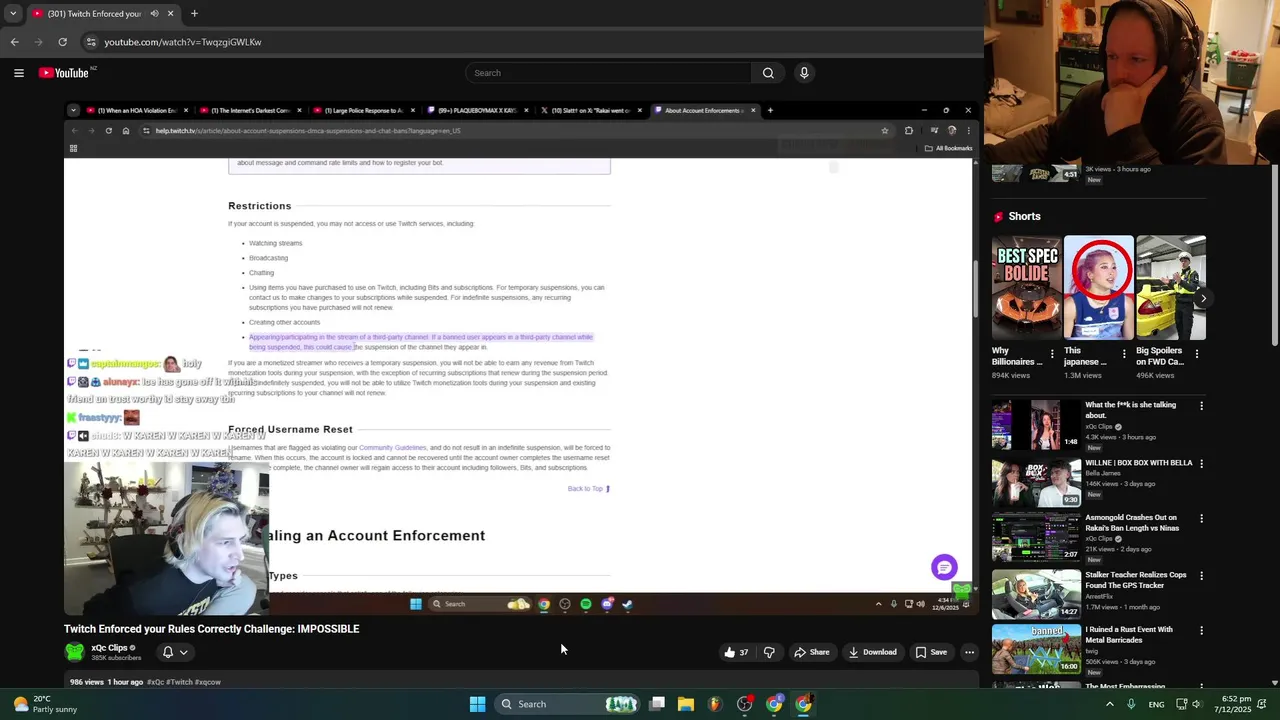Open 'WILLNE | BOX BOX WITH BELLA' title
Screen dimensions: 1280x720
pos(1138,463)
